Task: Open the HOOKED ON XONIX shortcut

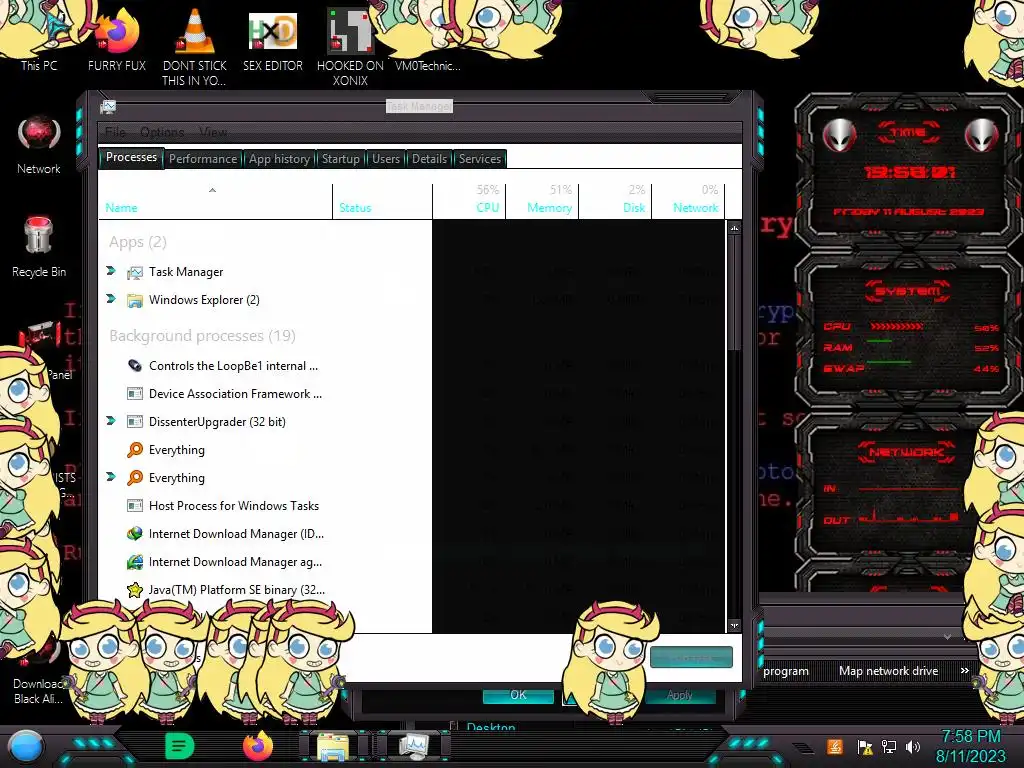Action: [x=350, y=46]
